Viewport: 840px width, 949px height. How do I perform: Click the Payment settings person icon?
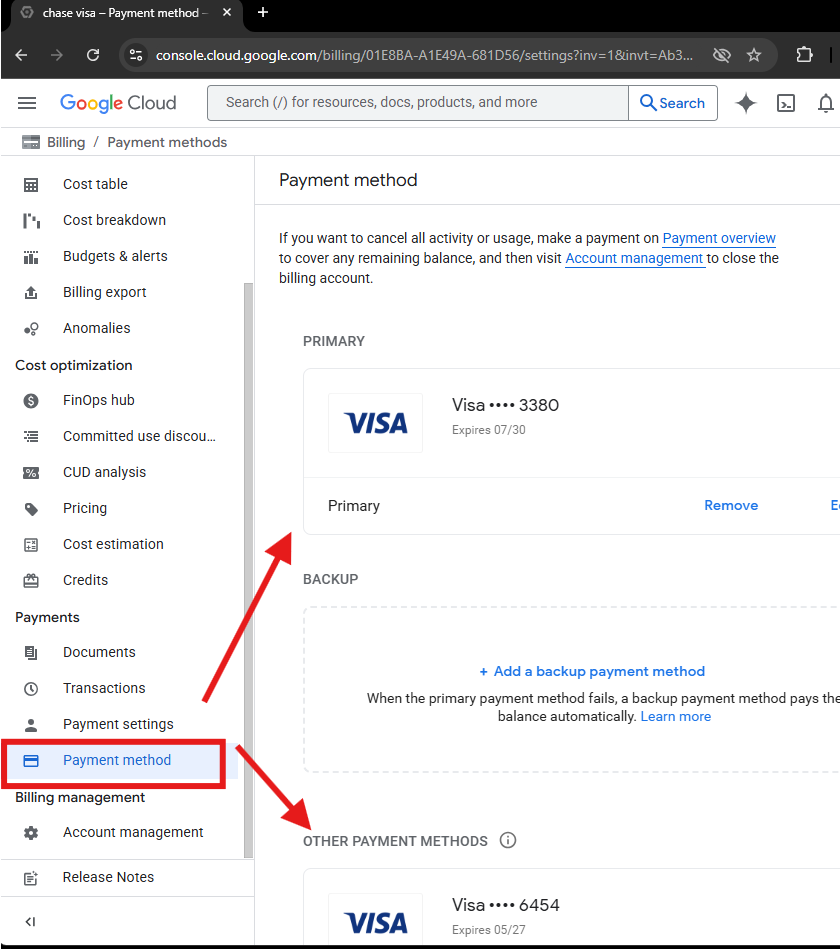pyautogui.click(x=31, y=724)
